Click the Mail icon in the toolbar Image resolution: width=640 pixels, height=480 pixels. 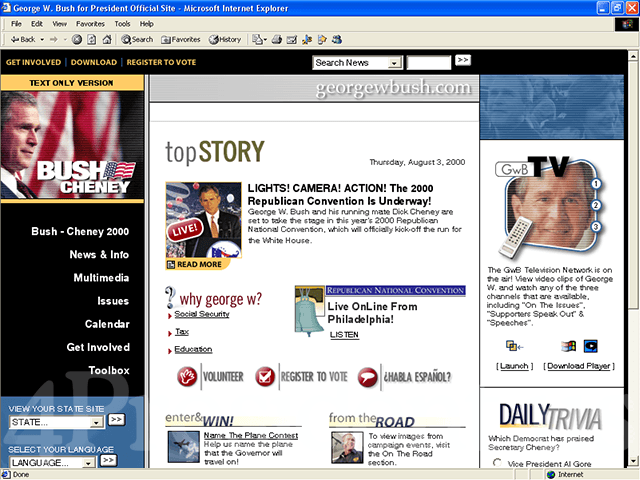pos(259,40)
